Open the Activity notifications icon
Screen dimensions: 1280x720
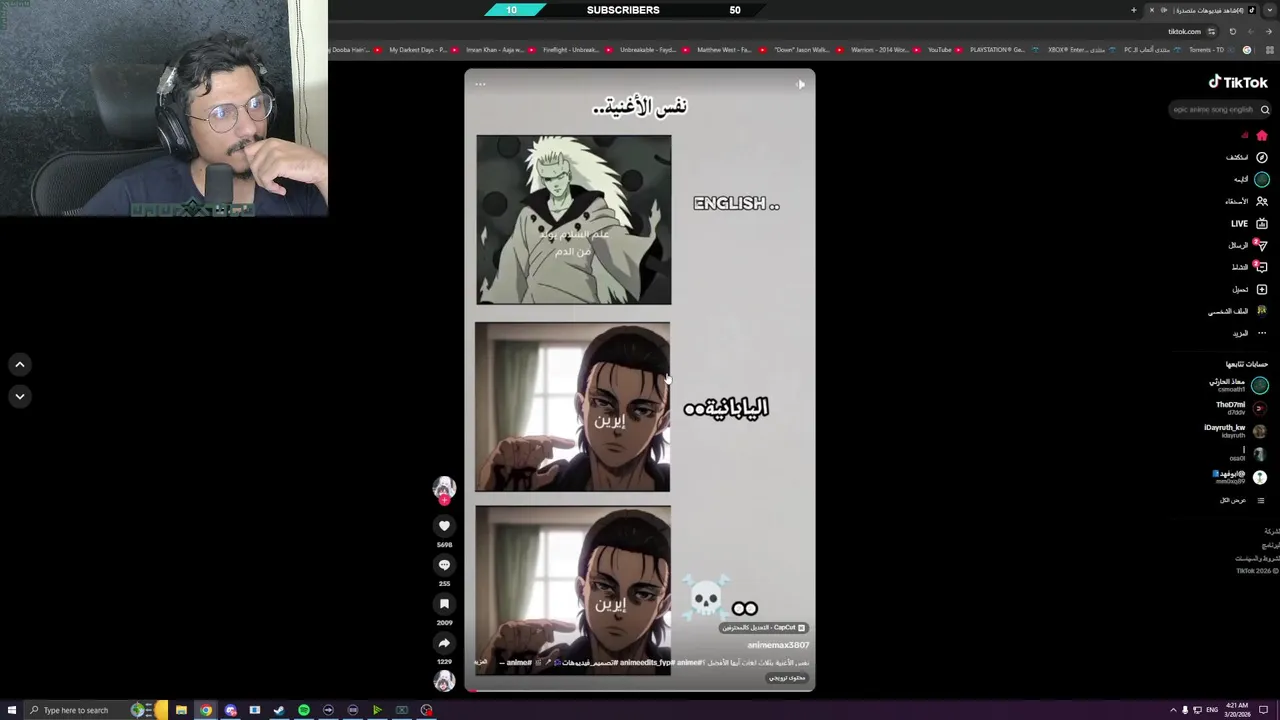point(1262,267)
